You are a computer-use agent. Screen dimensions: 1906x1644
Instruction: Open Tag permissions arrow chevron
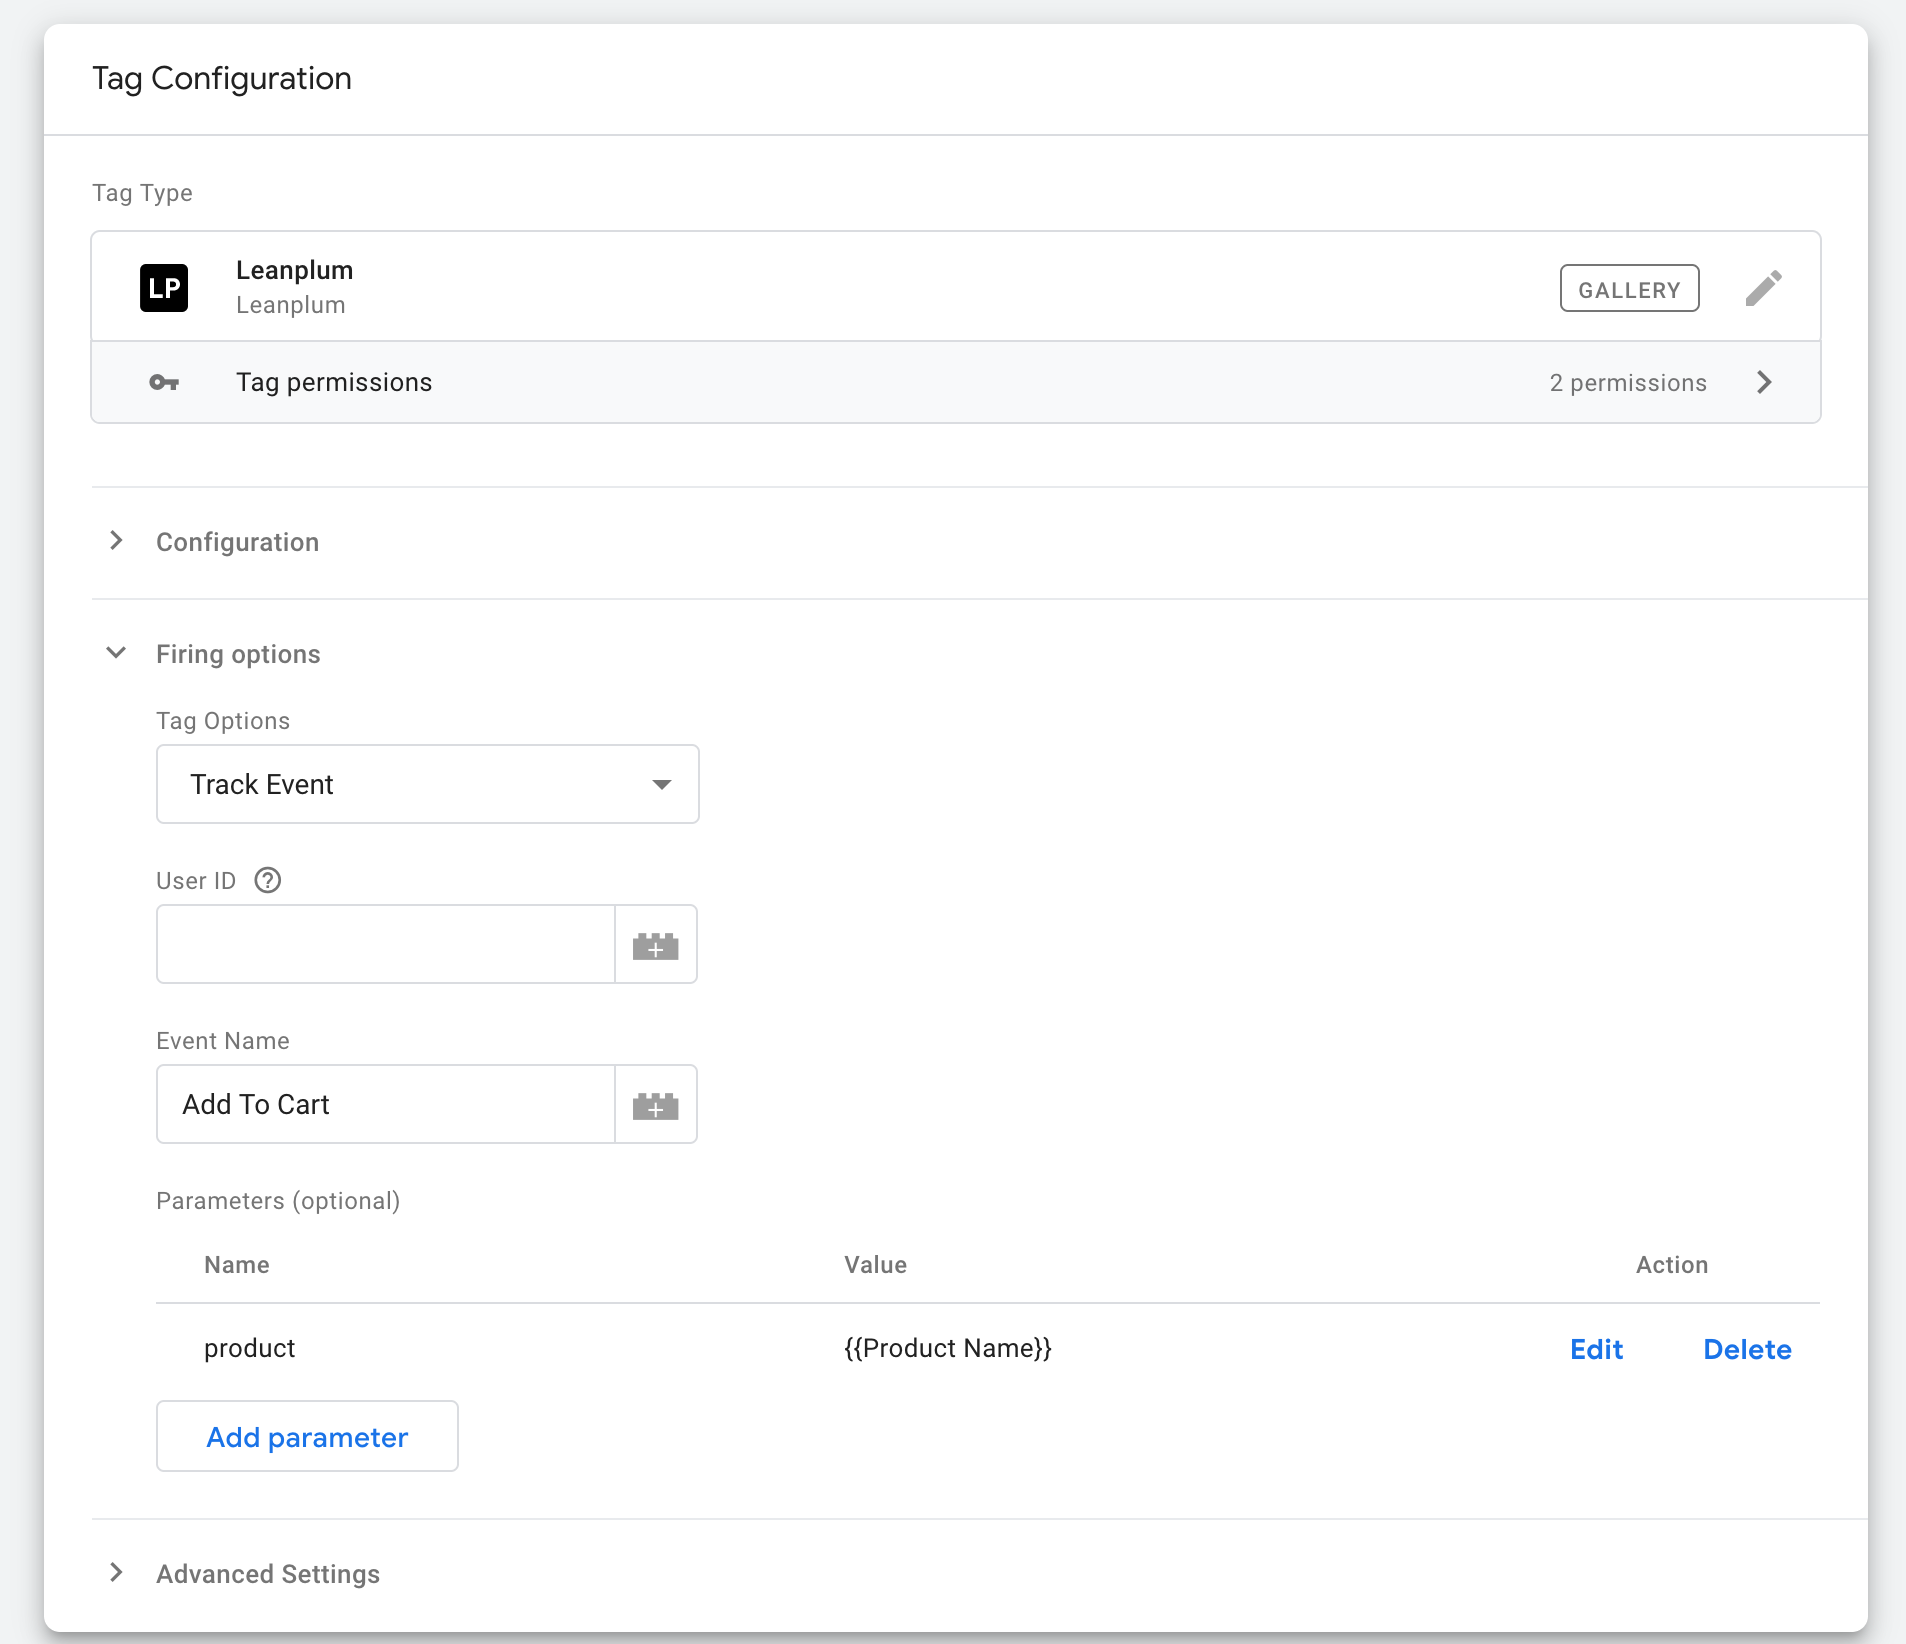tap(1764, 382)
